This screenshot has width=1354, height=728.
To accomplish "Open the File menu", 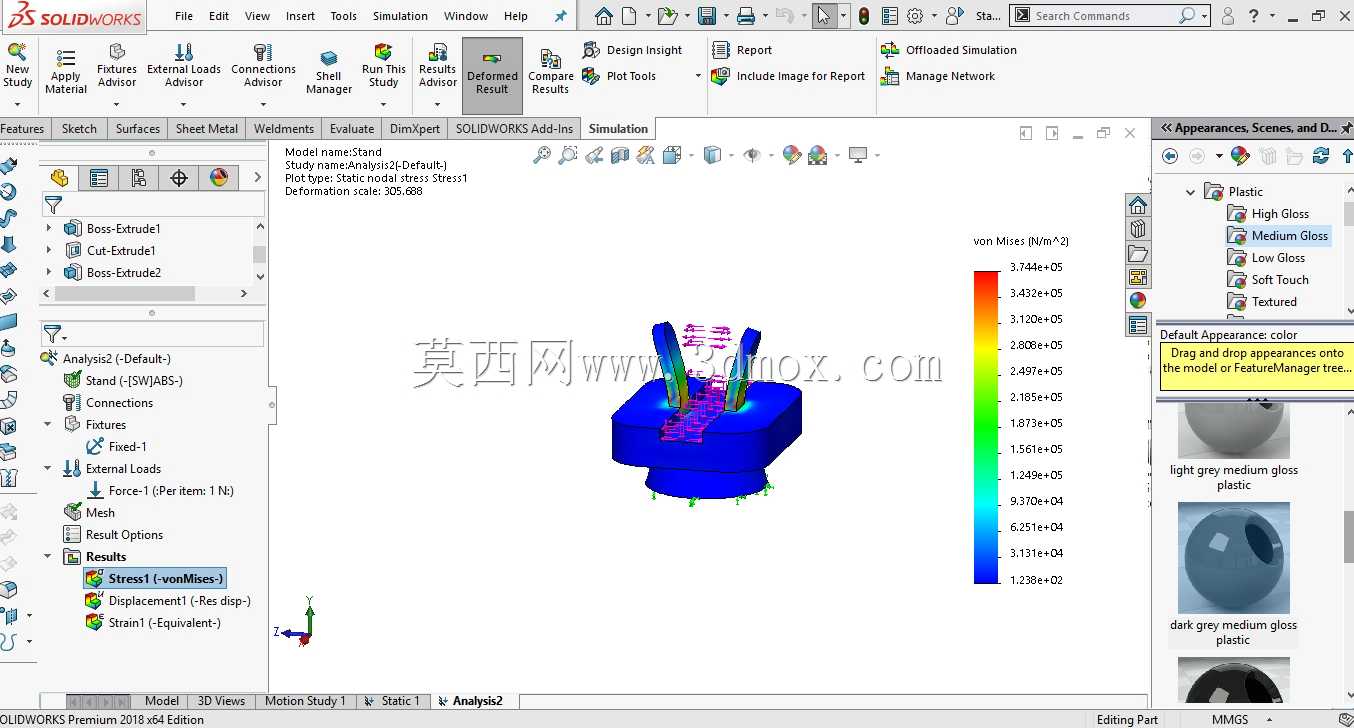I will 184,16.
